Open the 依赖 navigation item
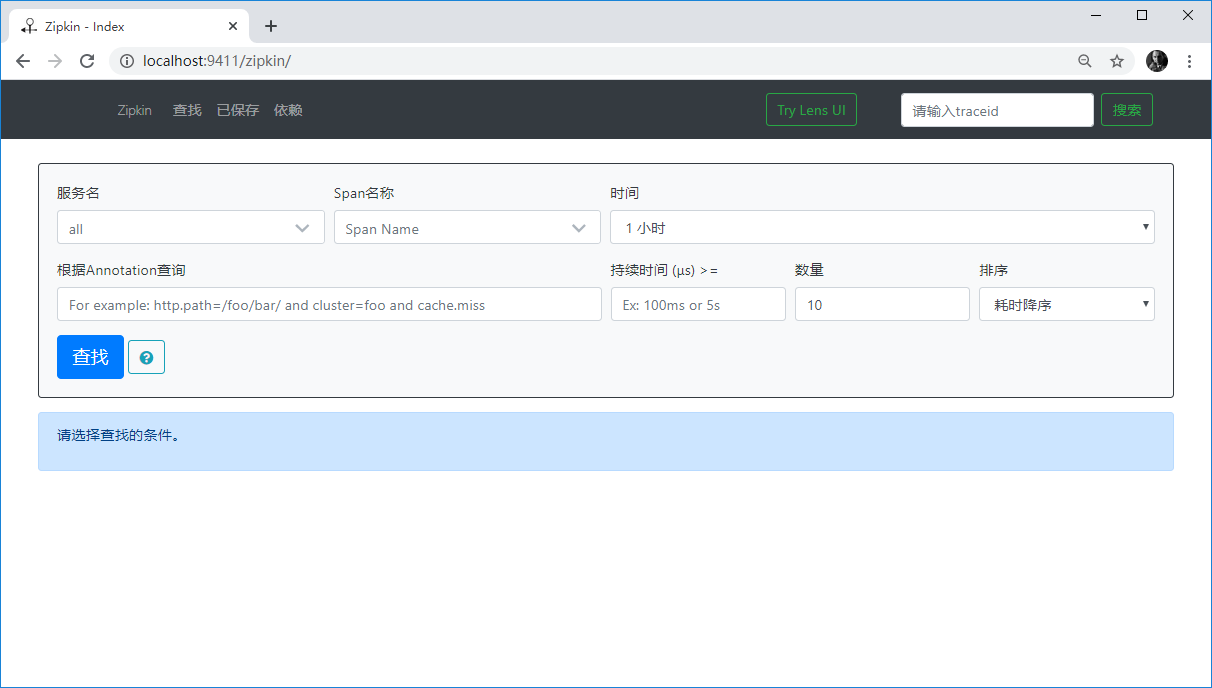Screen dimensions: 1212x688 coord(288,110)
